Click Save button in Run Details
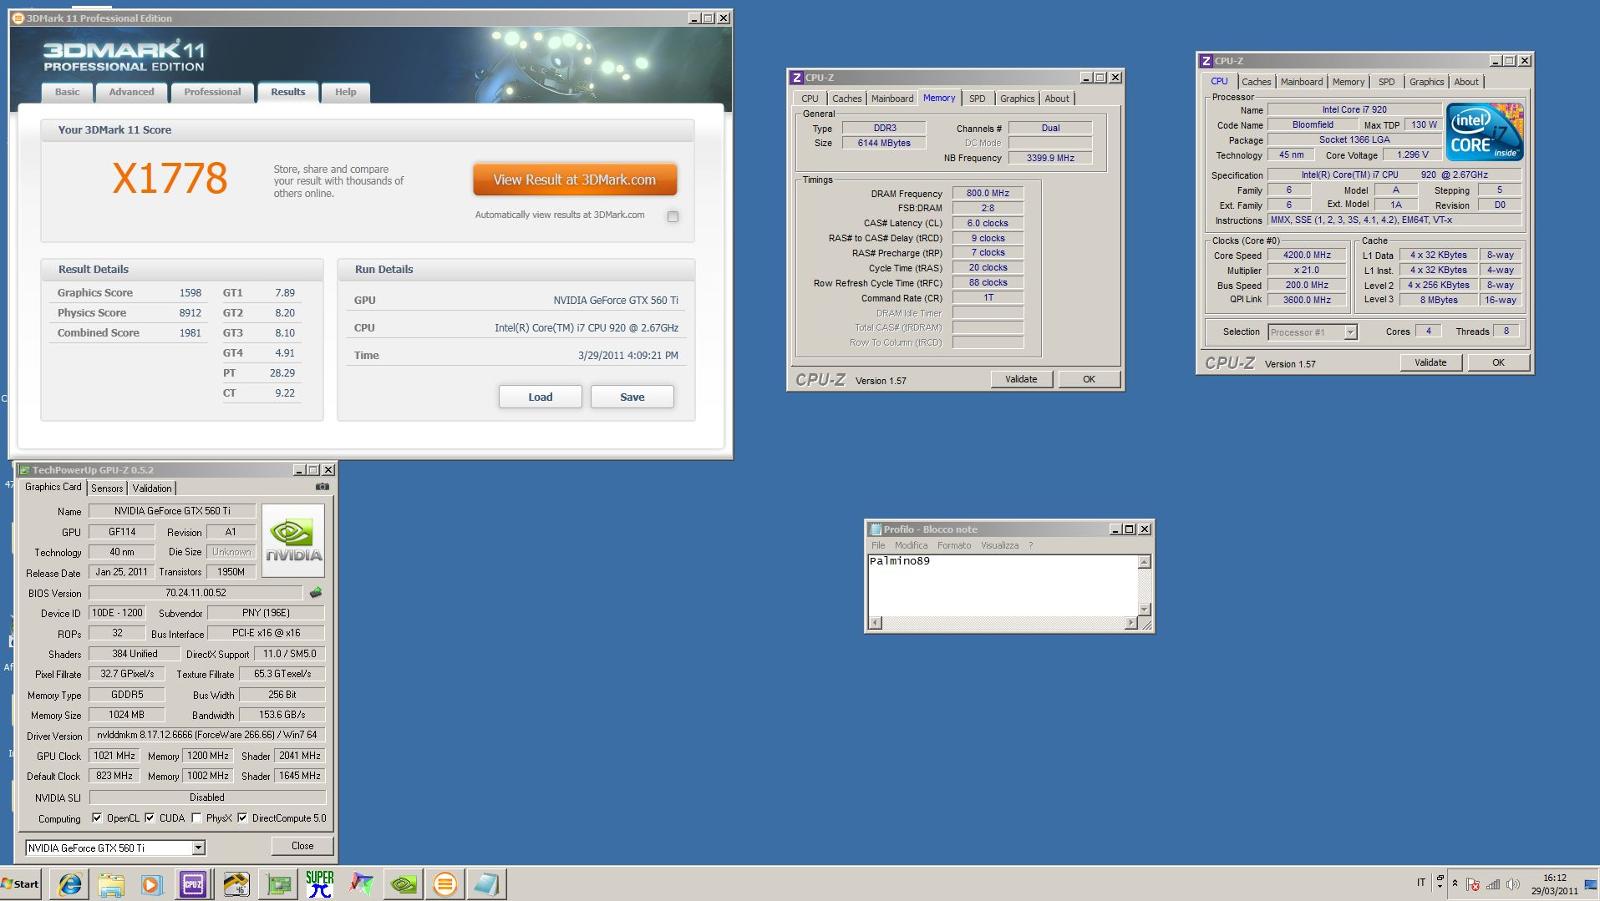The width and height of the screenshot is (1600, 901). click(x=632, y=397)
